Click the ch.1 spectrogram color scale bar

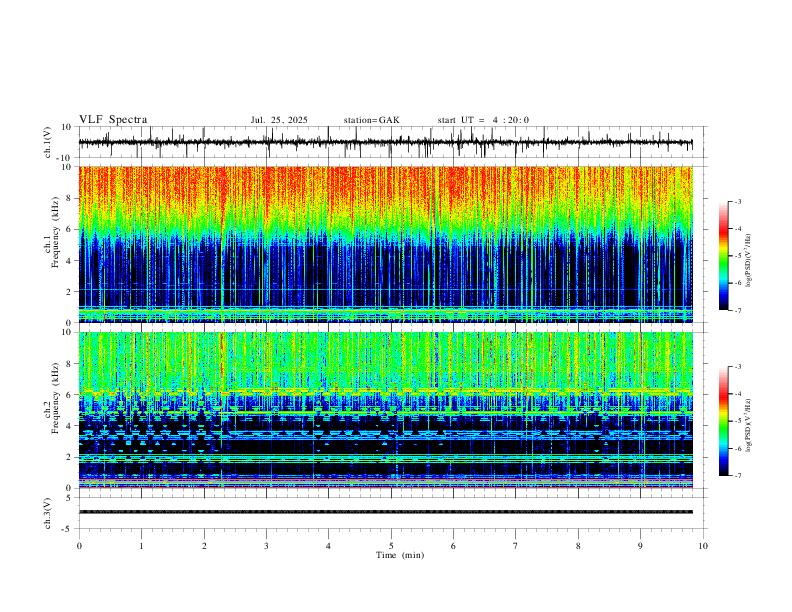pos(723,256)
